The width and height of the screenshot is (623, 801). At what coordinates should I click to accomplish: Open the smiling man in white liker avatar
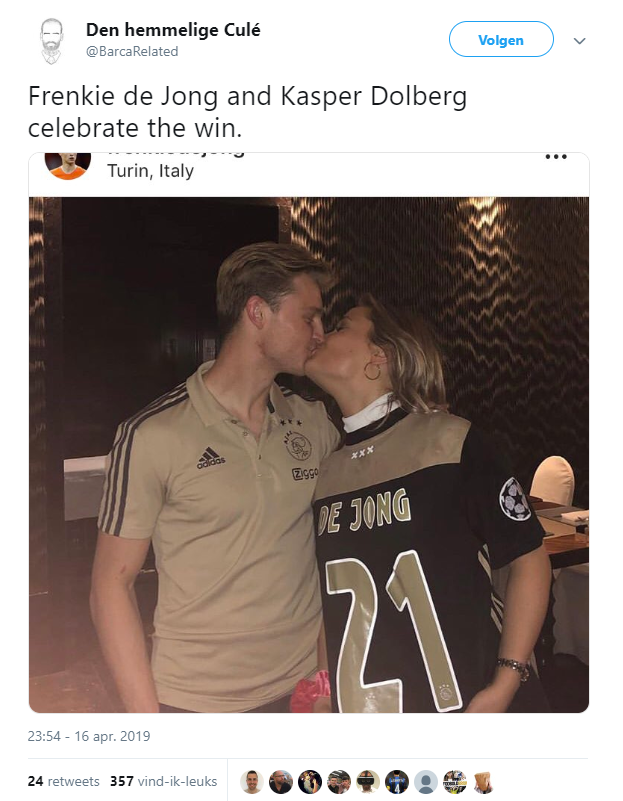[252, 782]
